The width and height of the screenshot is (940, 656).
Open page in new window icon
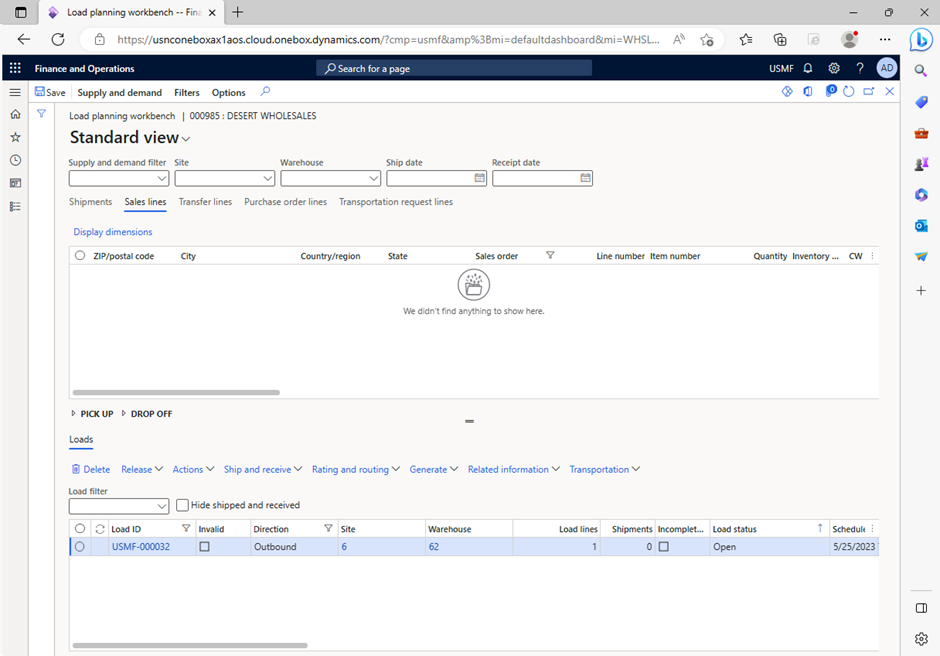click(868, 91)
